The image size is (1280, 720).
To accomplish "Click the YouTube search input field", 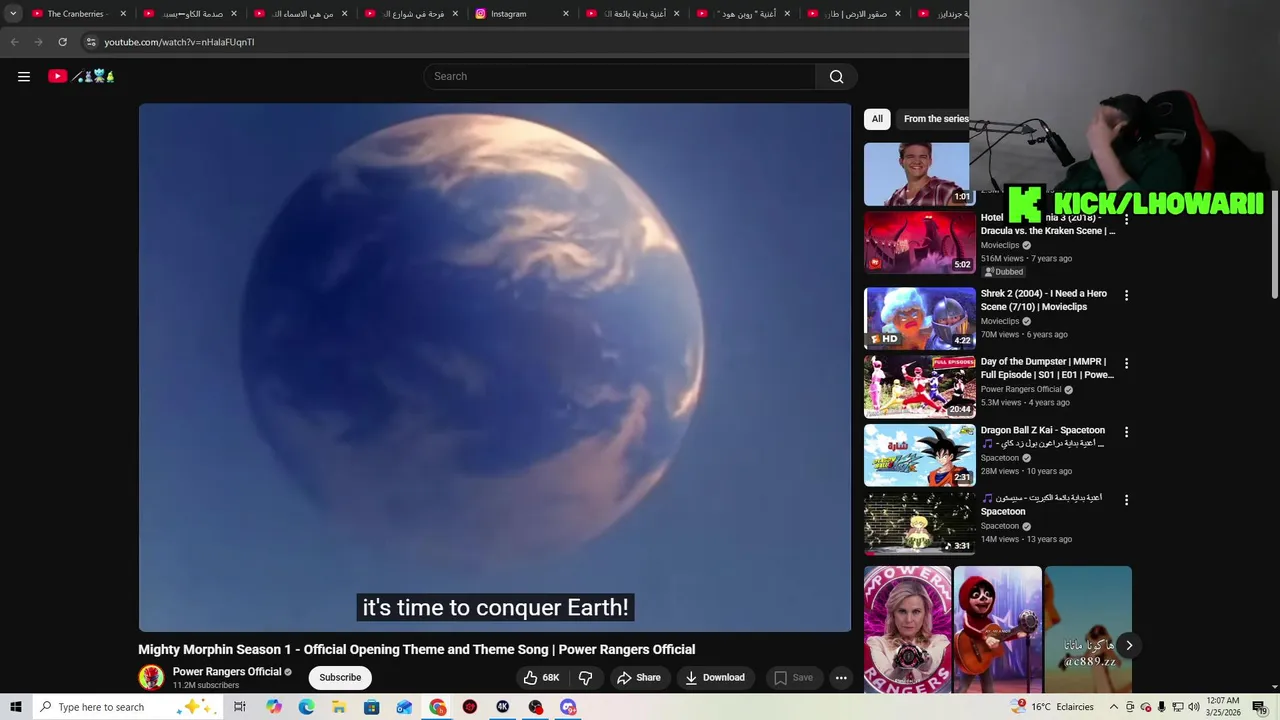I will coord(620,76).
